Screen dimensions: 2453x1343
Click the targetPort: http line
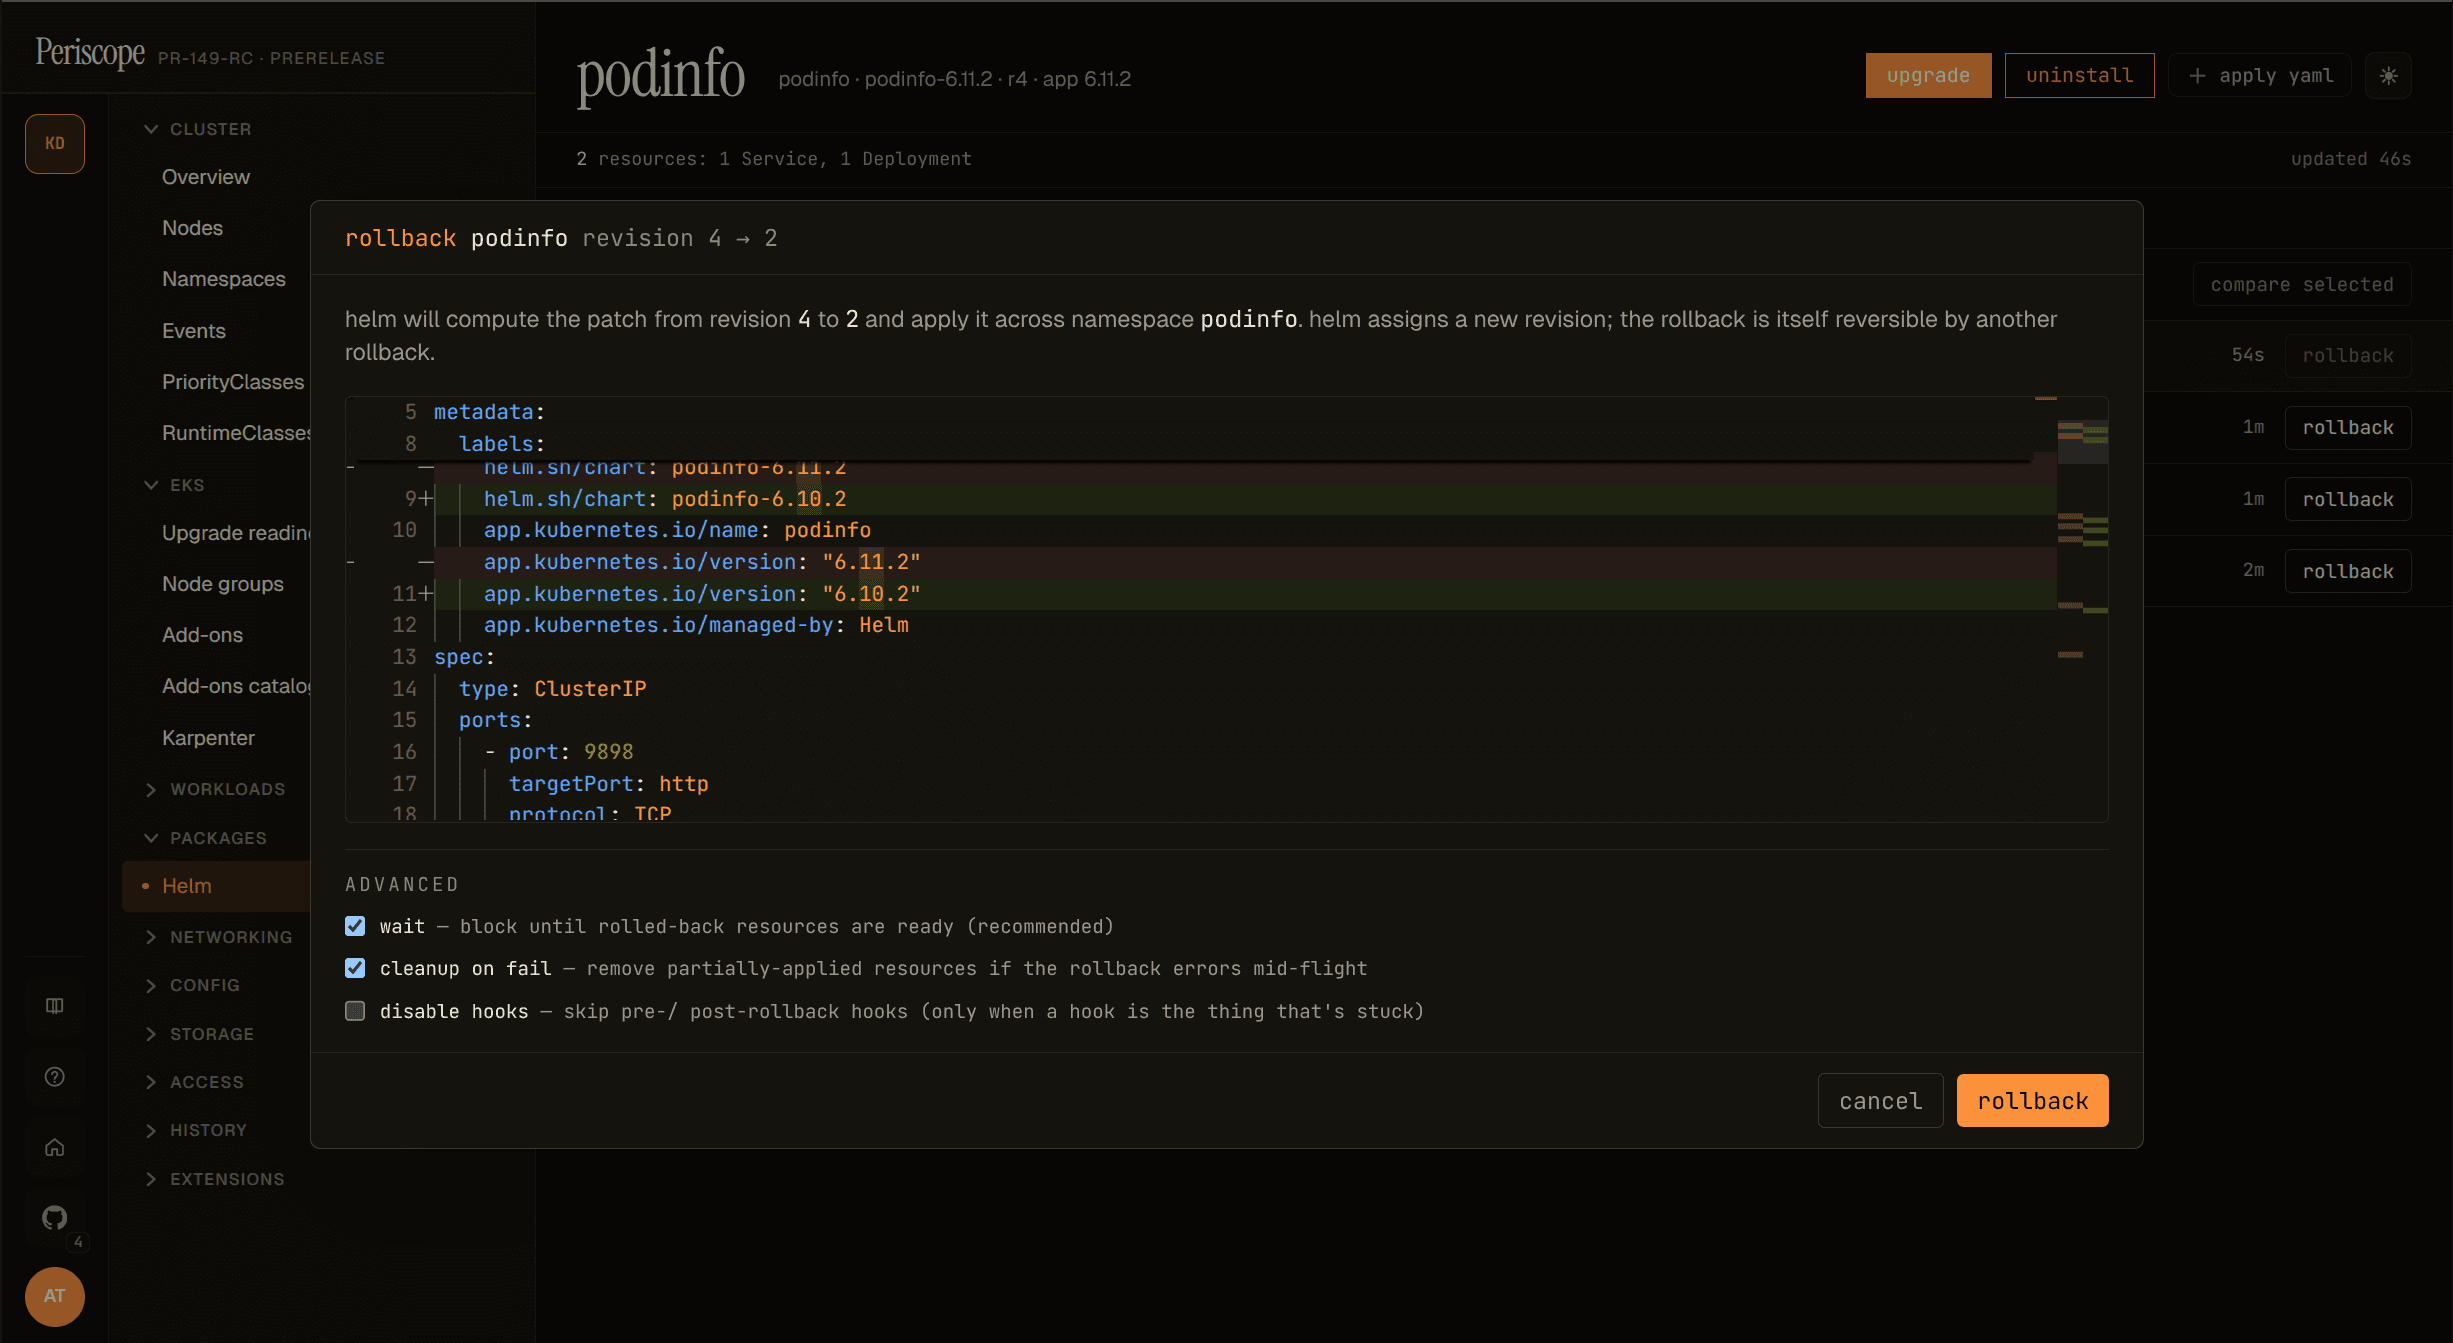[x=608, y=784]
